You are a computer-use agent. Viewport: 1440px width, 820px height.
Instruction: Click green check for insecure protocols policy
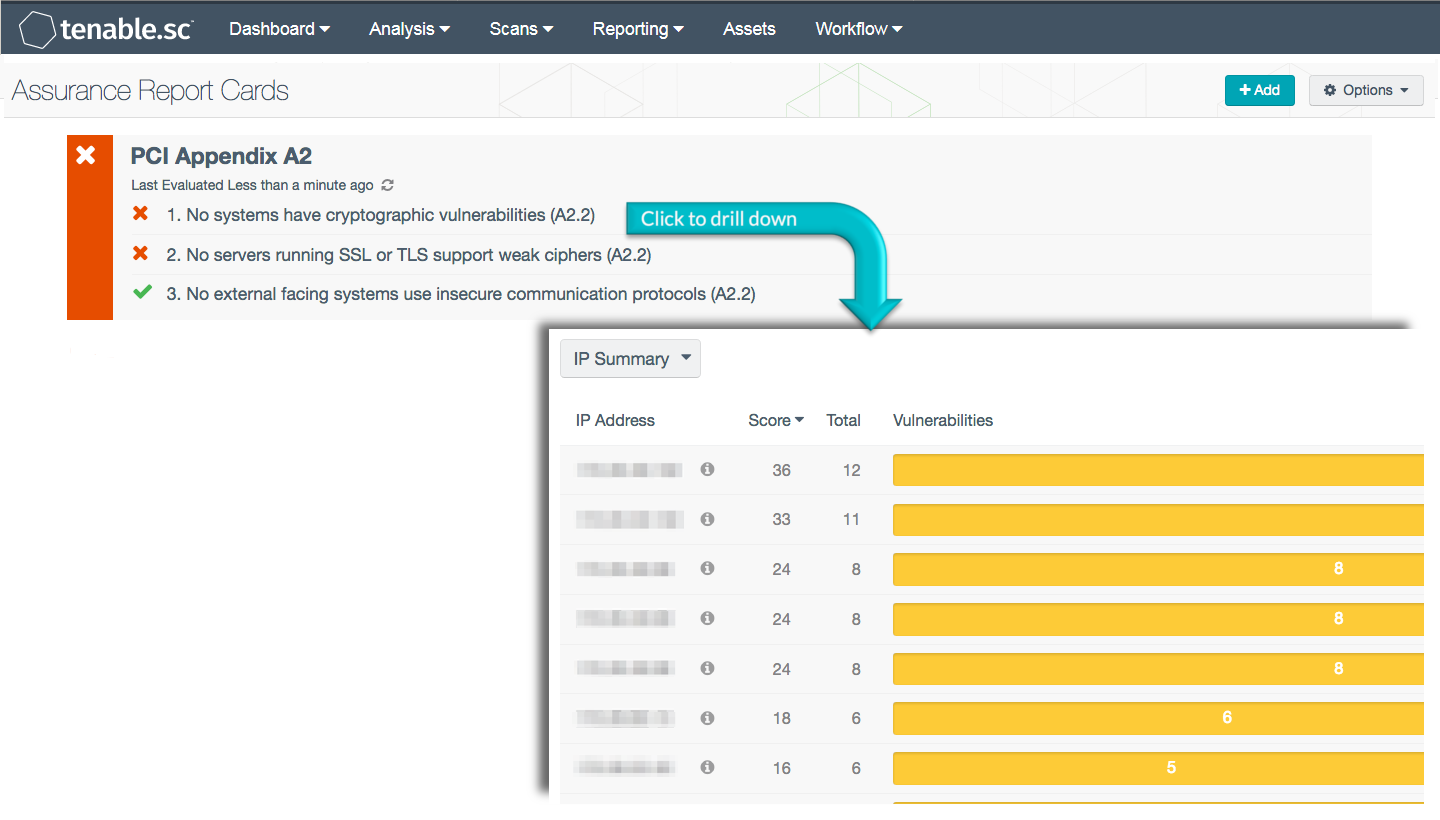pos(142,293)
